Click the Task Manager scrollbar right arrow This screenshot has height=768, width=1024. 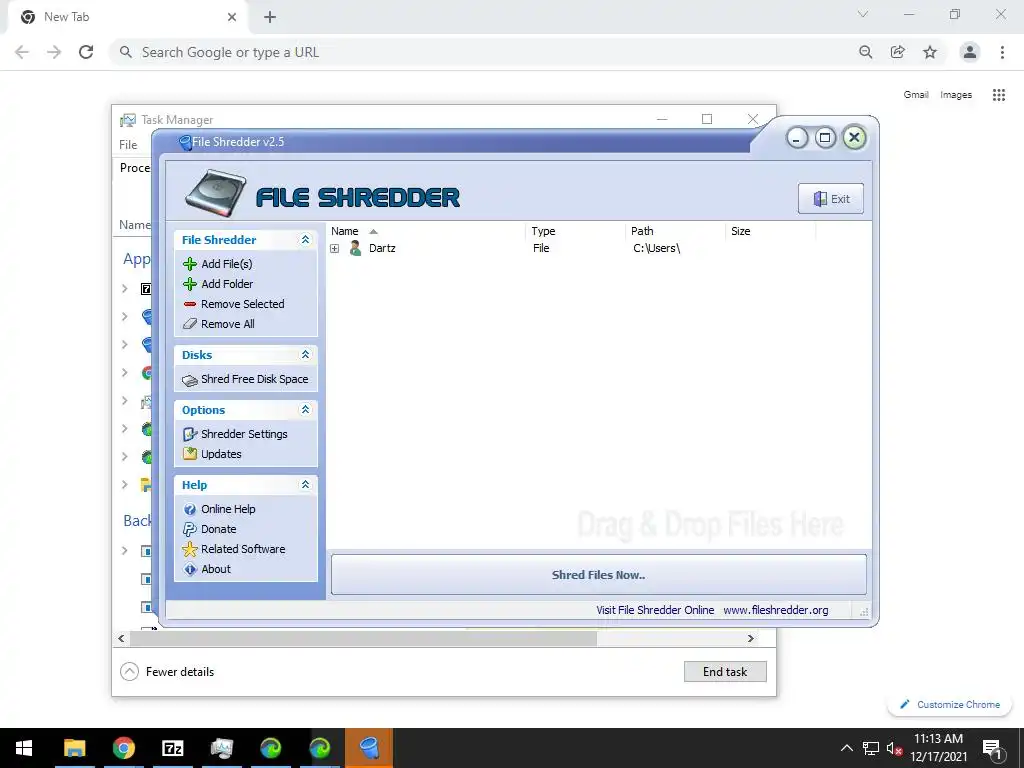coord(751,638)
